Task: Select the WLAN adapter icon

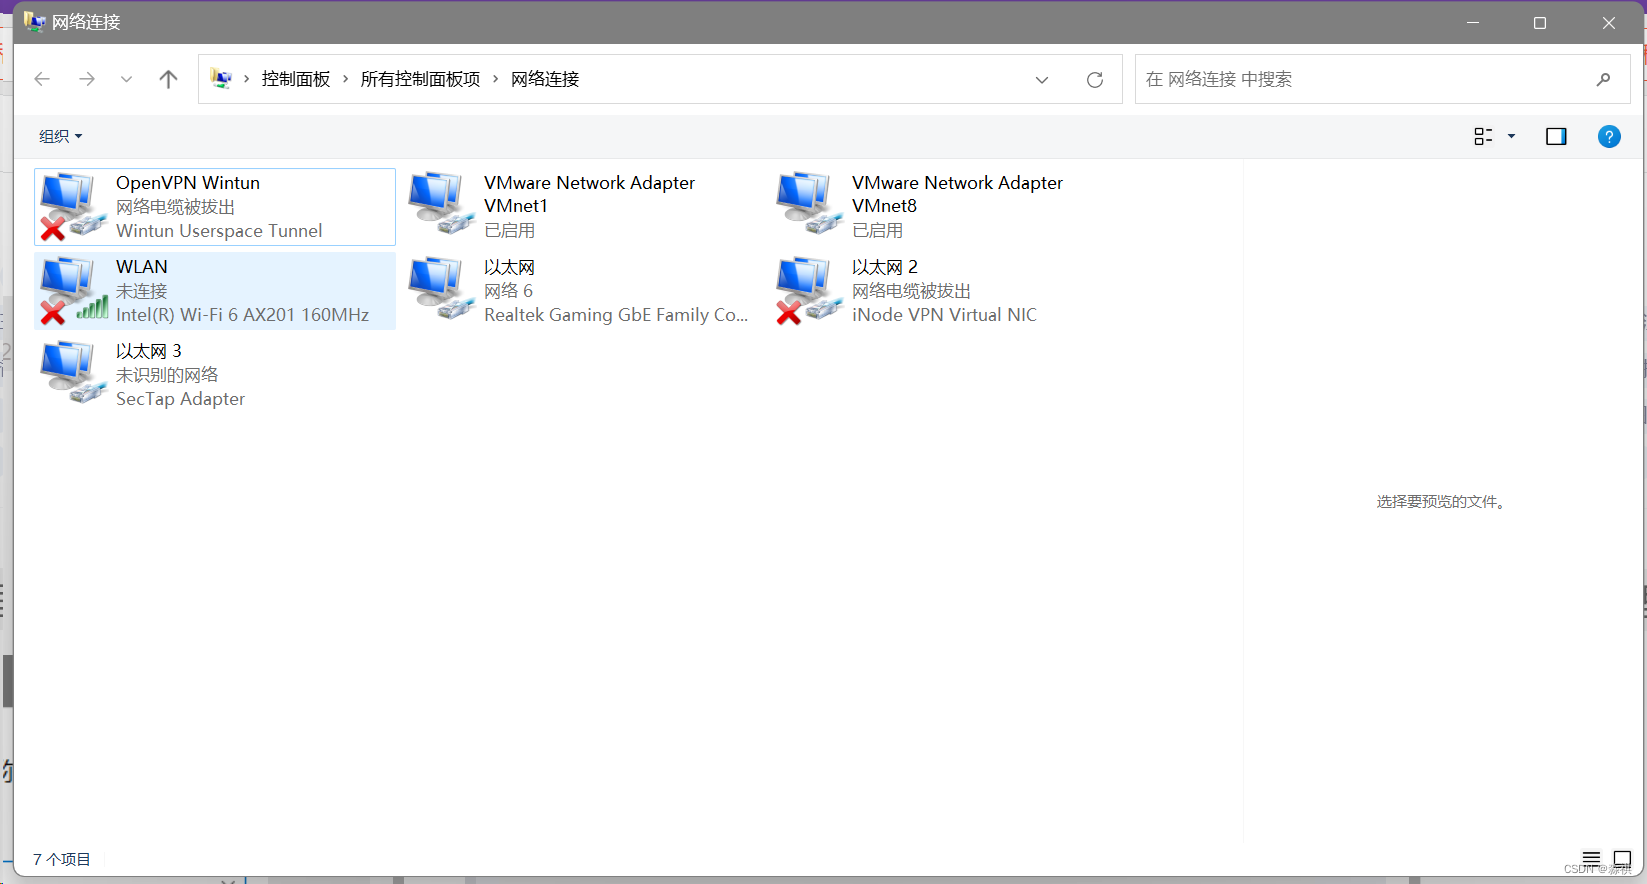Action: point(72,290)
